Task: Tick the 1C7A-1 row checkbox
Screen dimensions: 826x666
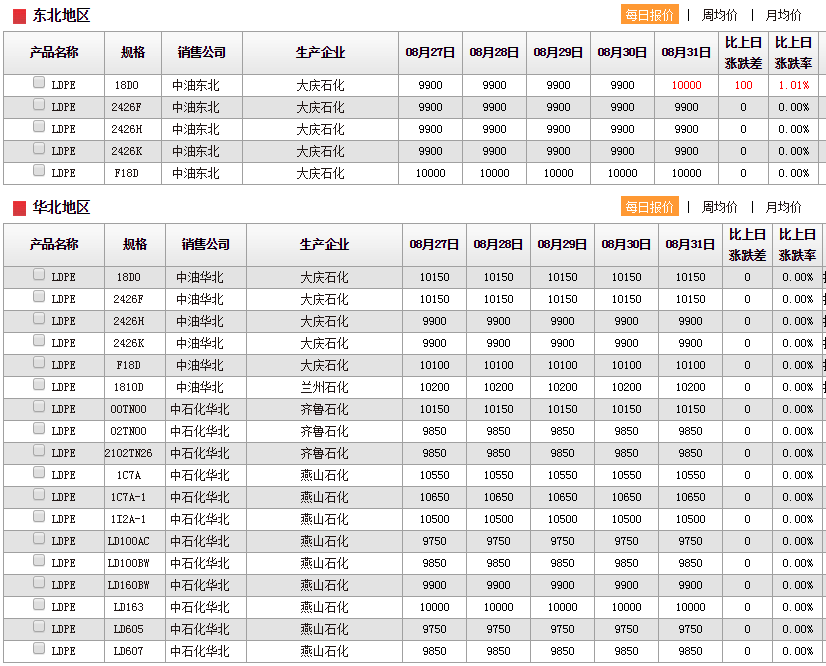Action: 38,495
